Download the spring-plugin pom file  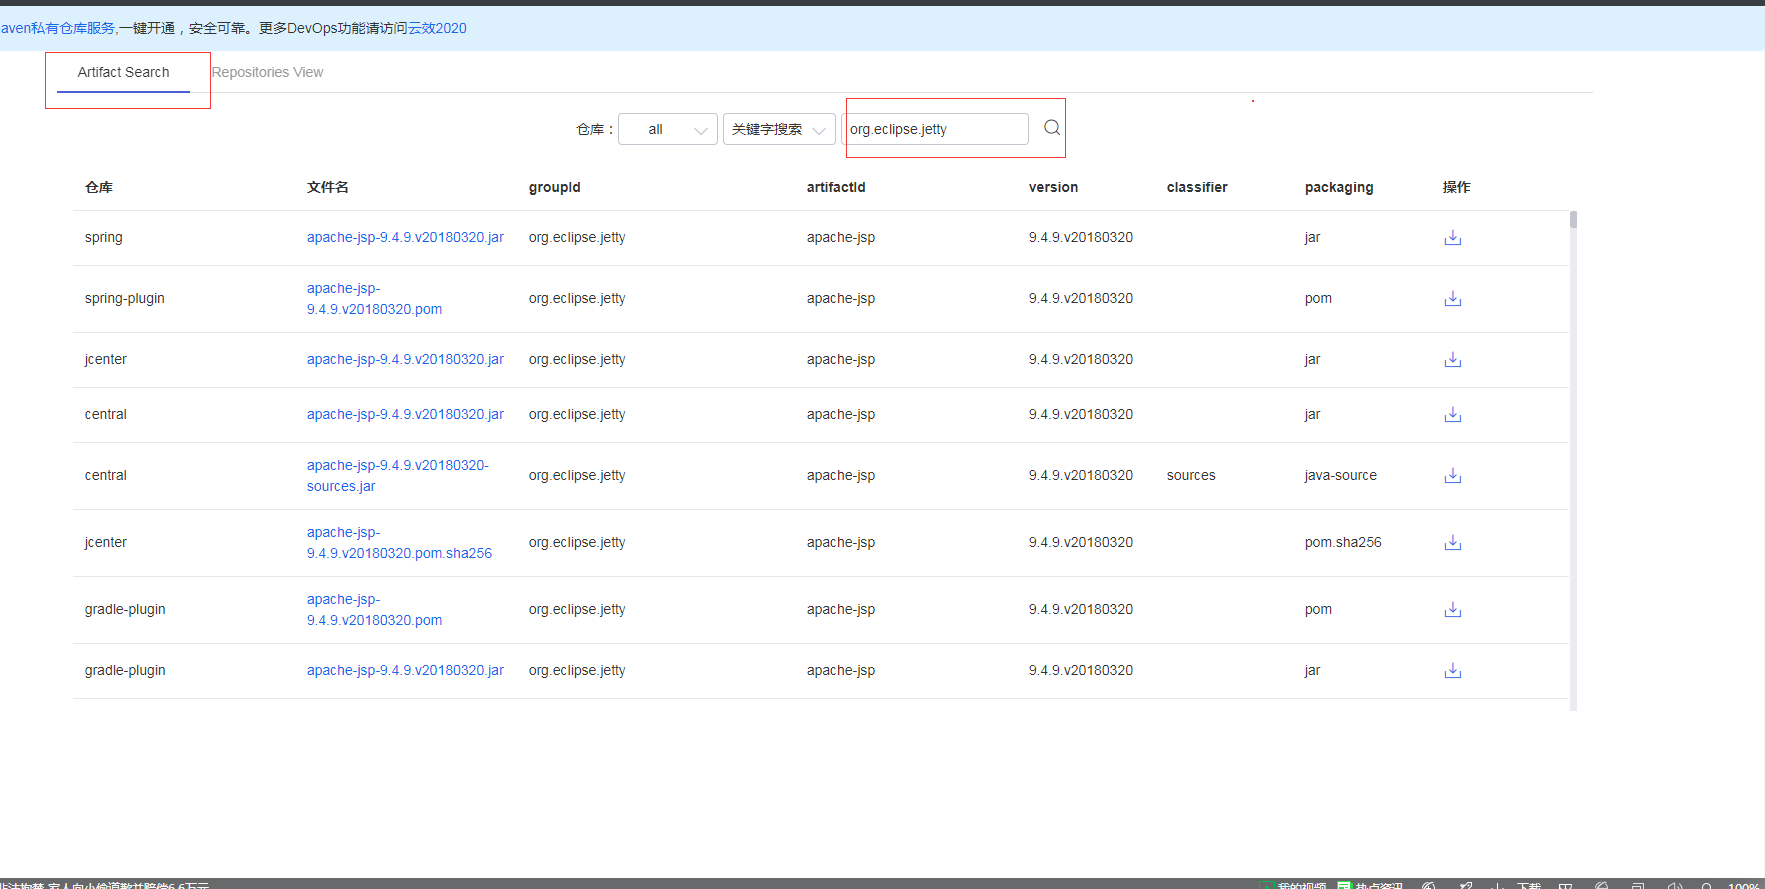tap(1453, 299)
